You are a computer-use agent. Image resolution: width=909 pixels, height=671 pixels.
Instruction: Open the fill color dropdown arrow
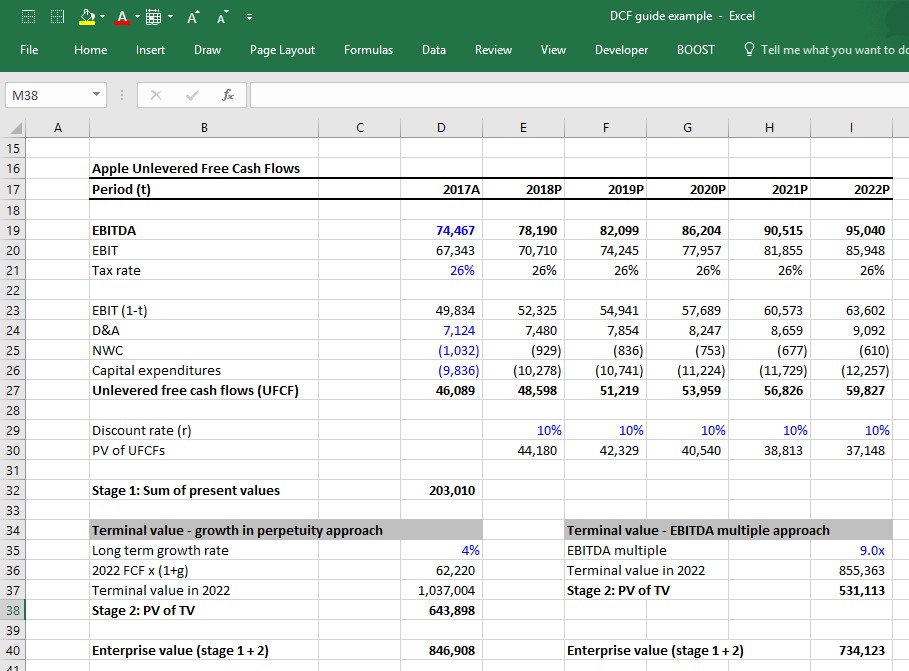(x=103, y=16)
